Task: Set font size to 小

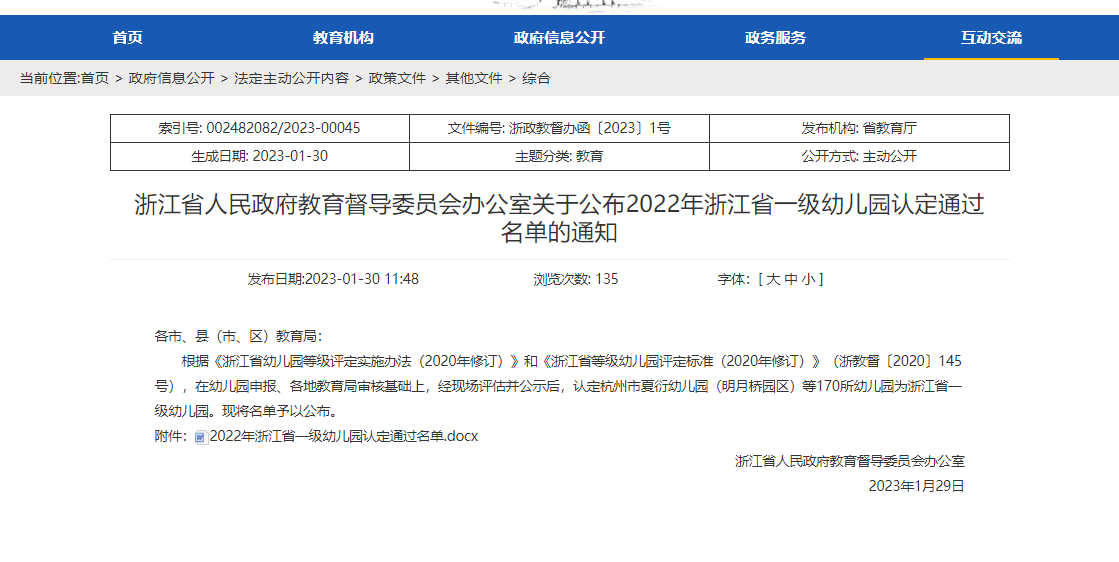Action: click(x=808, y=279)
